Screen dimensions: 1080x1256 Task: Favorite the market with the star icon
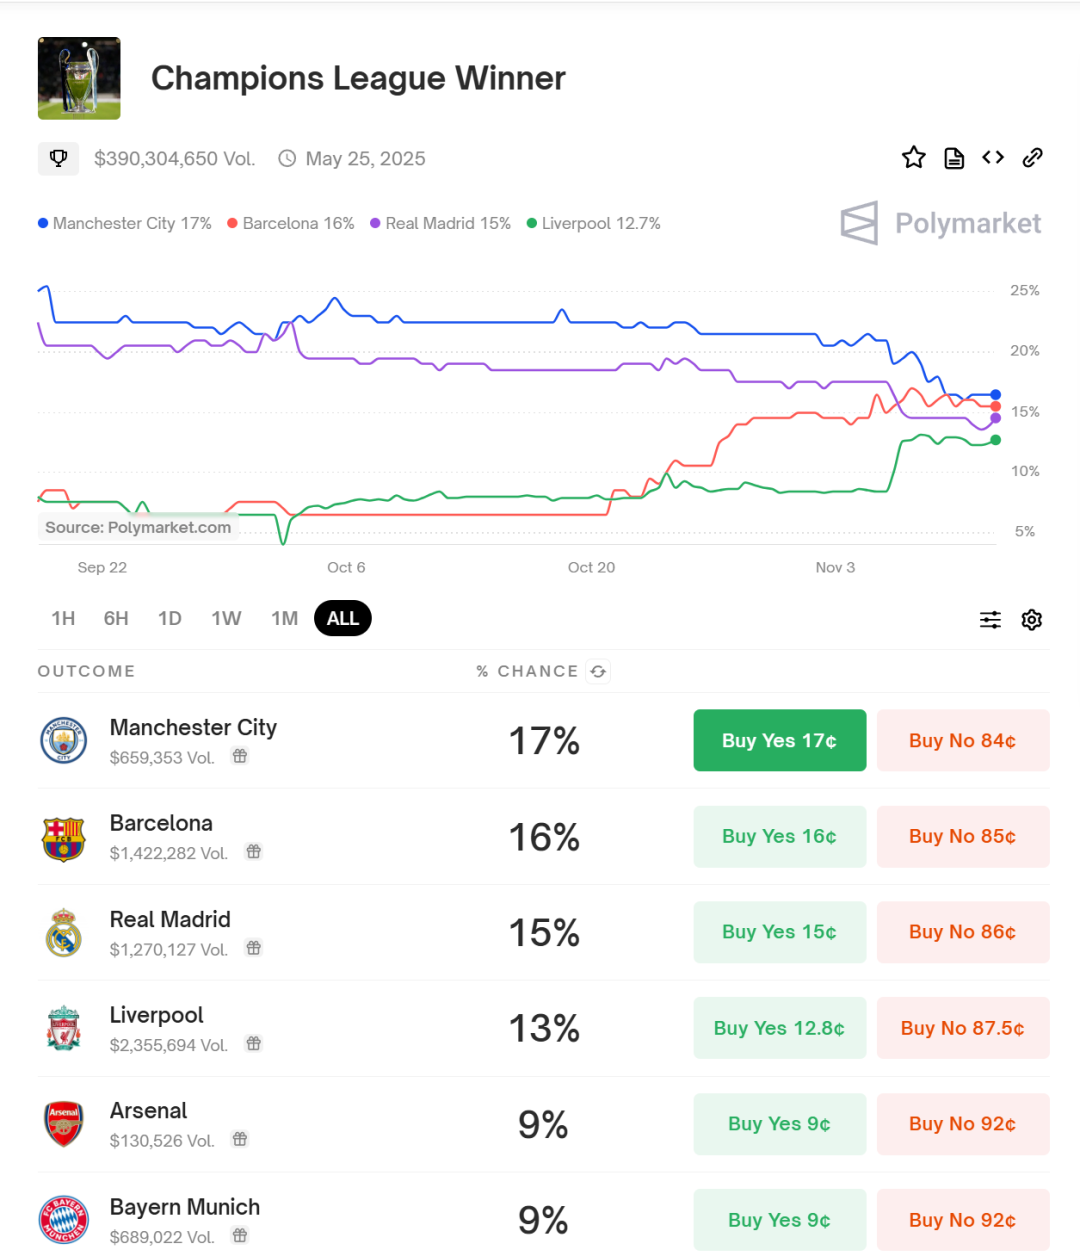click(x=913, y=158)
